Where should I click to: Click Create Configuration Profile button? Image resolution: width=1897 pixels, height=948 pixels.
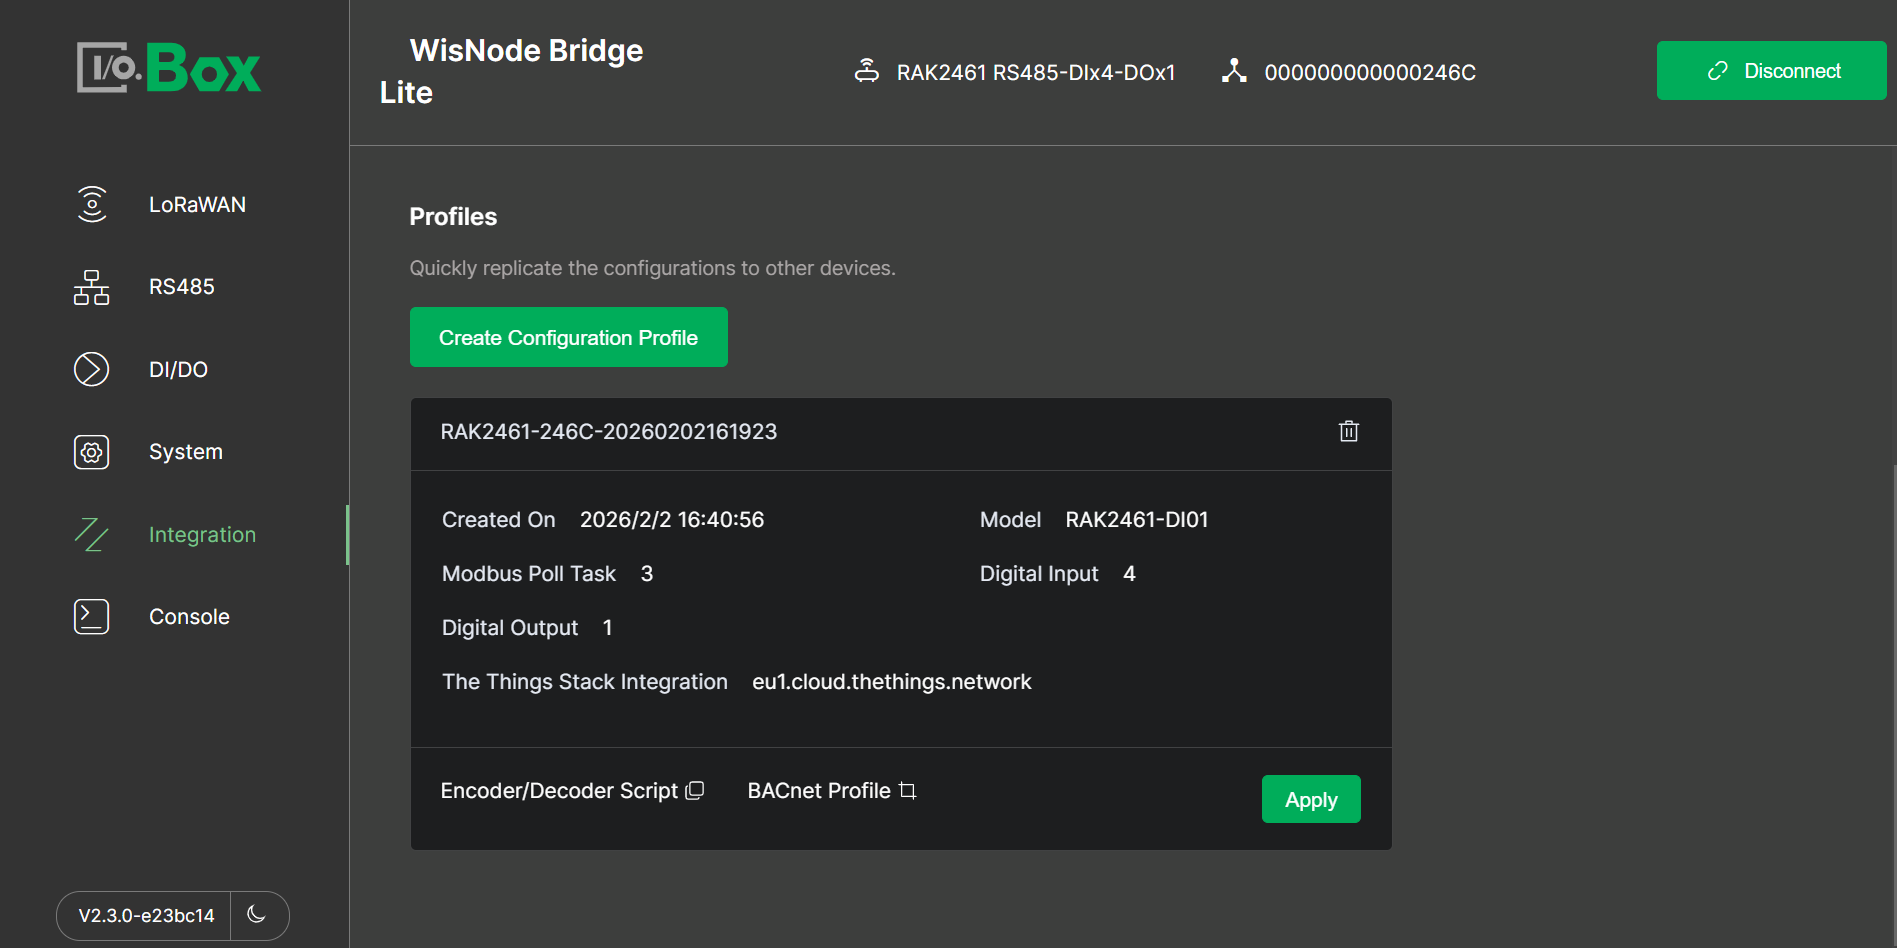pyautogui.click(x=568, y=338)
